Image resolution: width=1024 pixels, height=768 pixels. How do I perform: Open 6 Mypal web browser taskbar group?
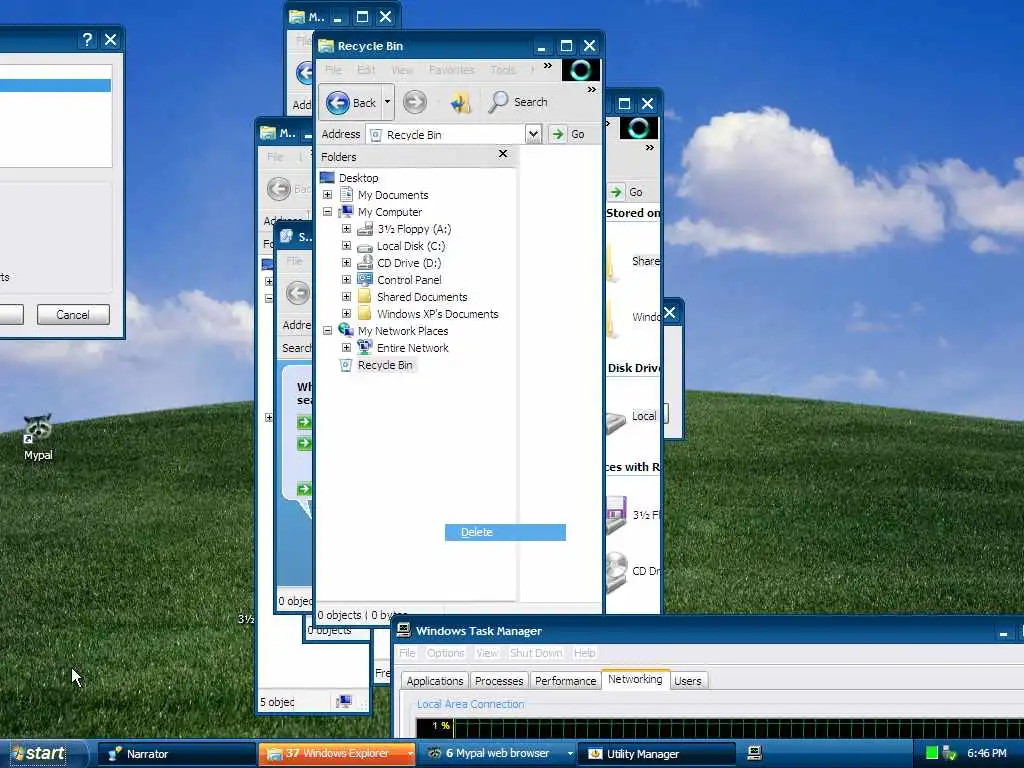click(497, 754)
